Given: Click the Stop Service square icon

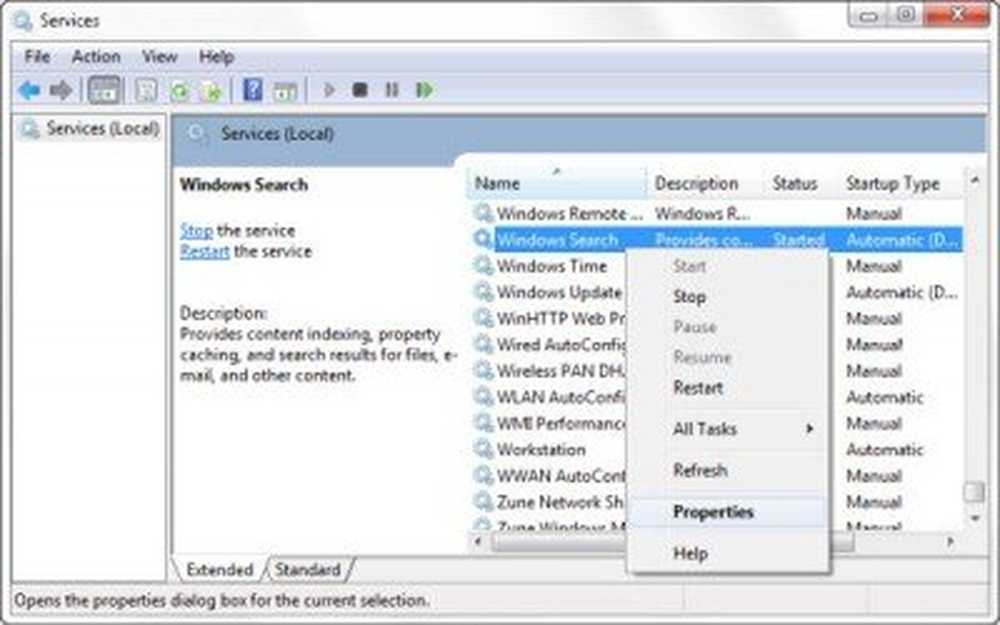Looking at the screenshot, I should point(360,90).
